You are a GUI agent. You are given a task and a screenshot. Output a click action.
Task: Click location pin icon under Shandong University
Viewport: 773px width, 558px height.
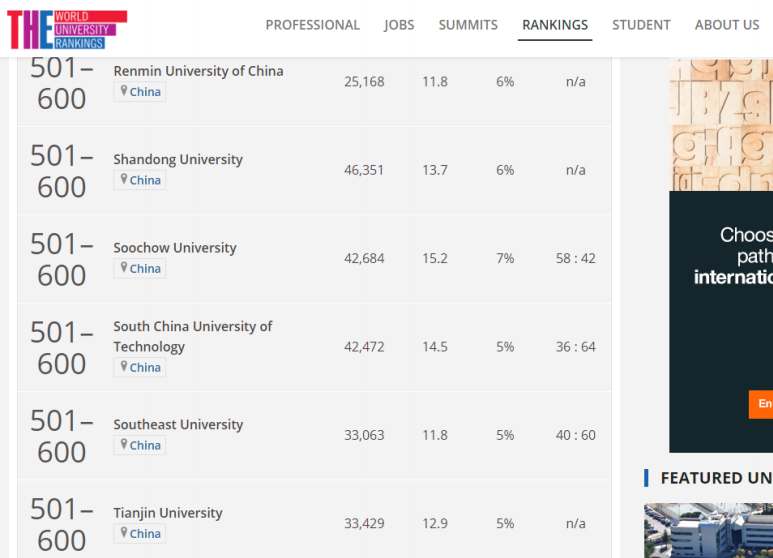[x=124, y=179]
